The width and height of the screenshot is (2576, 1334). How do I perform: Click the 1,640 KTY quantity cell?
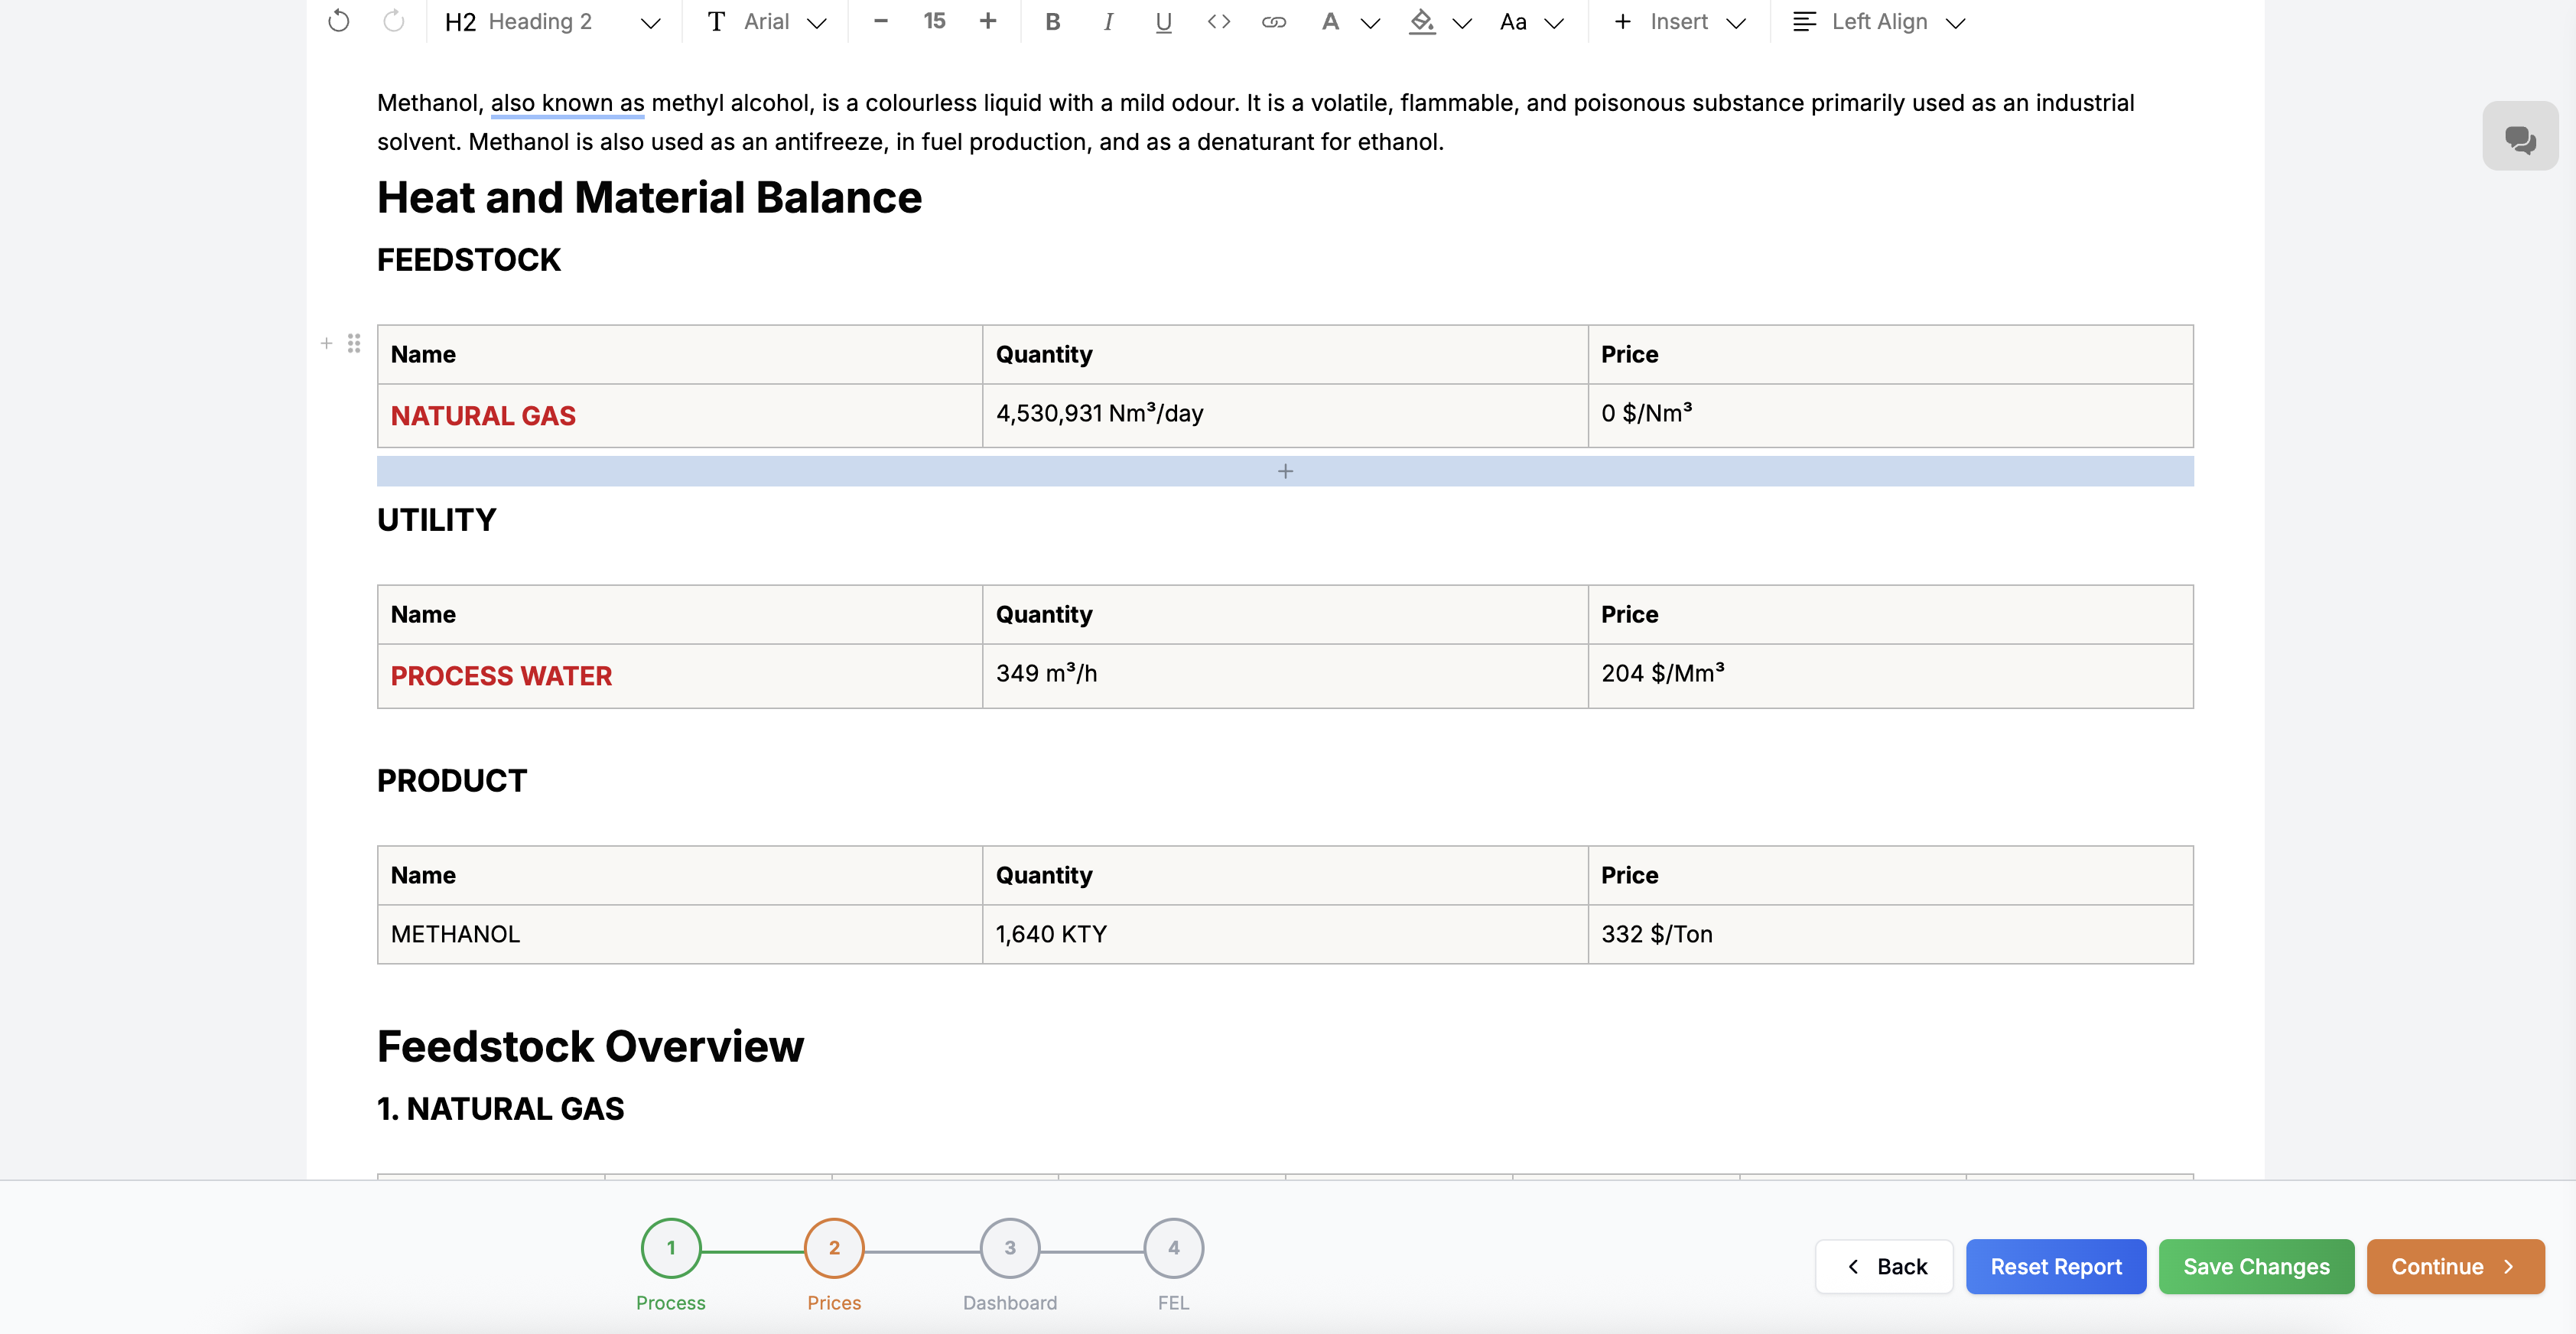coord(1285,934)
